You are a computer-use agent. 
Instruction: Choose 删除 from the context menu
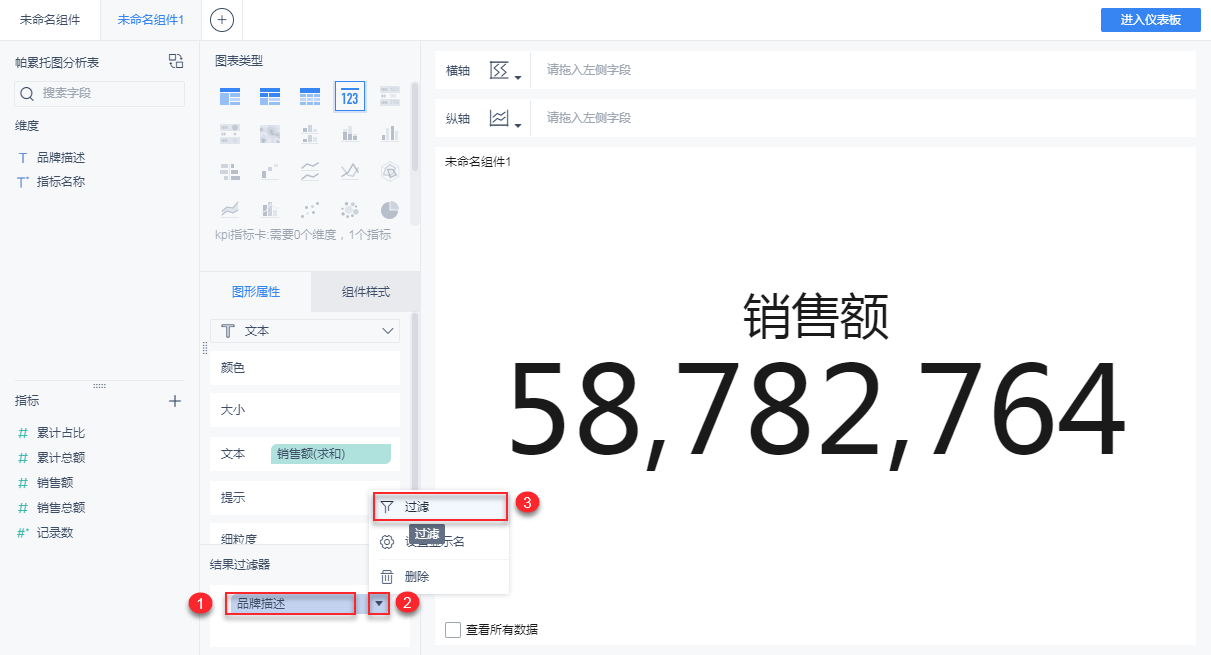(x=440, y=577)
